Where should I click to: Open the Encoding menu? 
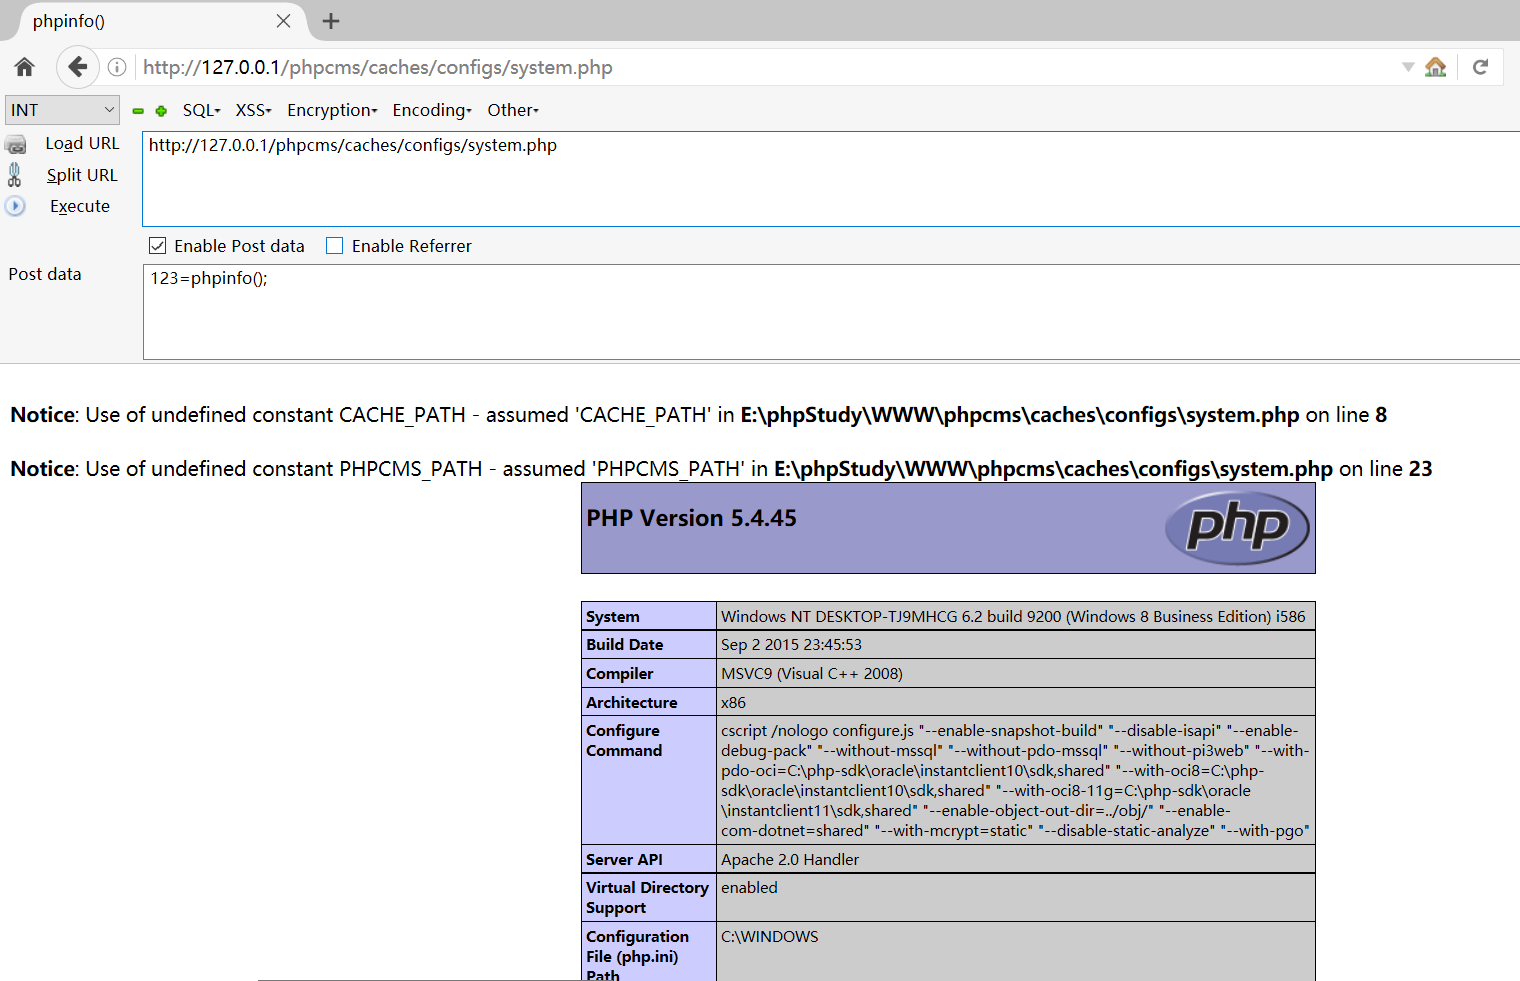(x=432, y=110)
